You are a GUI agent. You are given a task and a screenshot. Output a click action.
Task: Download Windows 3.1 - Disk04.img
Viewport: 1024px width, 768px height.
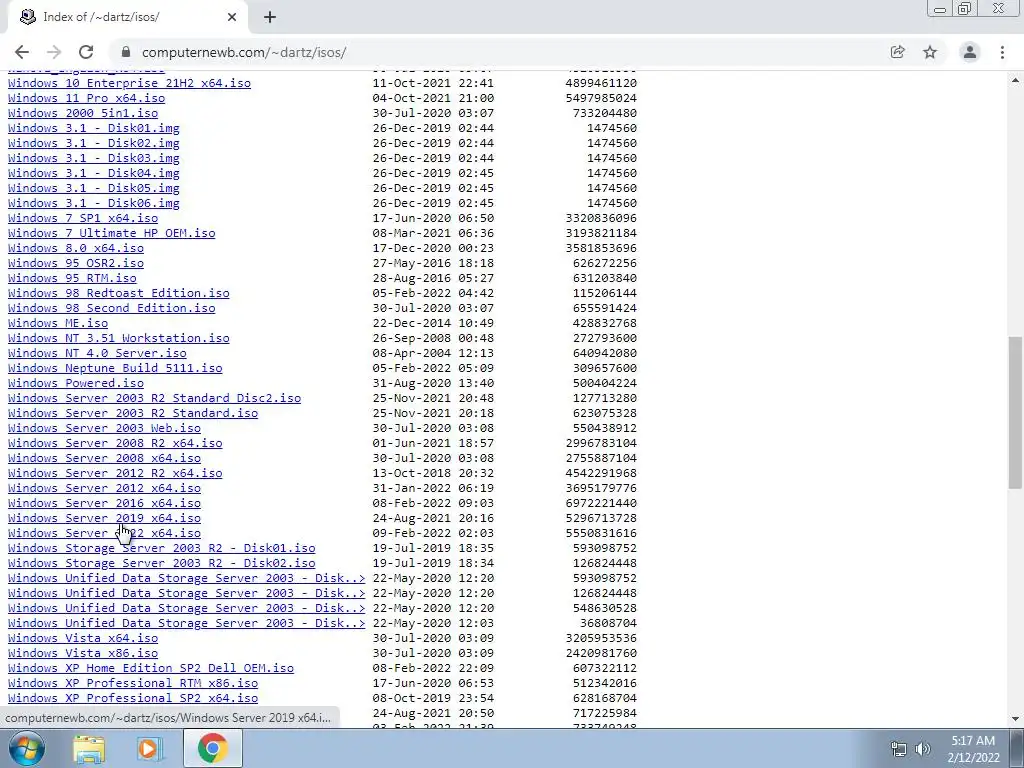point(93,173)
